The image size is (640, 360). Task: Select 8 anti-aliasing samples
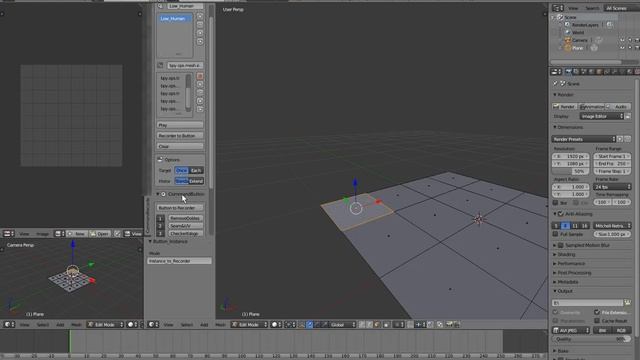pos(565,226)
